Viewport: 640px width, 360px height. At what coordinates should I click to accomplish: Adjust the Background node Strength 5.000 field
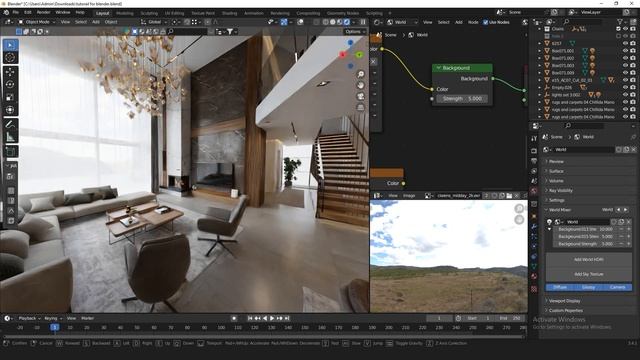(462, 99)
